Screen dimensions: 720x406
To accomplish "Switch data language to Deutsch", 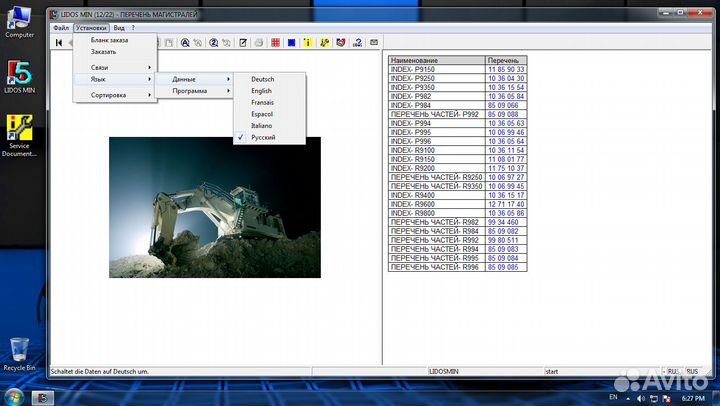I will point(263,79).
